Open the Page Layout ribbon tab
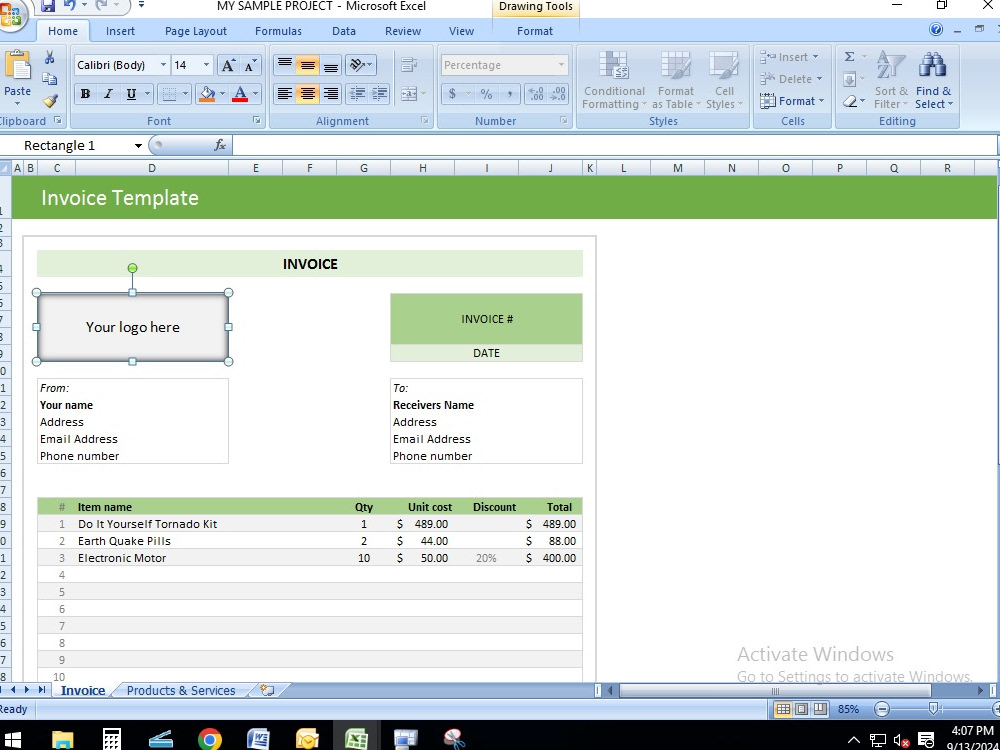1000x750 pixels. coord(196,31)
